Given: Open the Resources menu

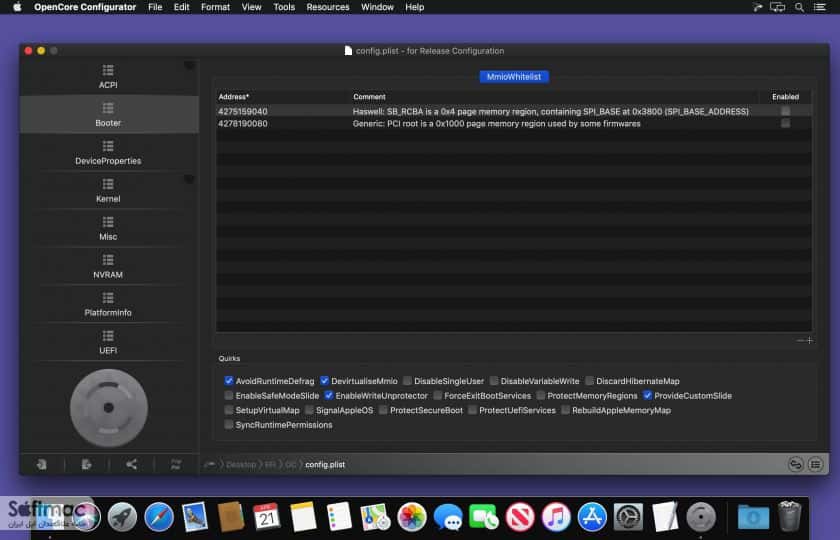Looking at the screenshot, I should click(328, 7).
